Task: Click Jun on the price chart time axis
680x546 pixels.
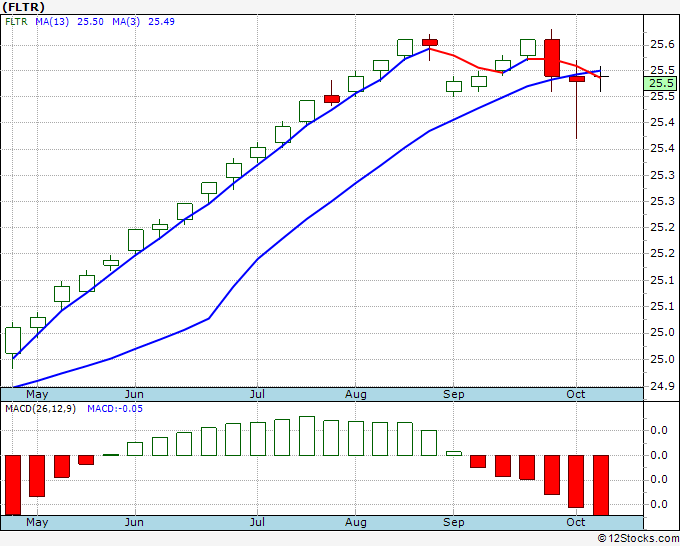Action: 134,394
